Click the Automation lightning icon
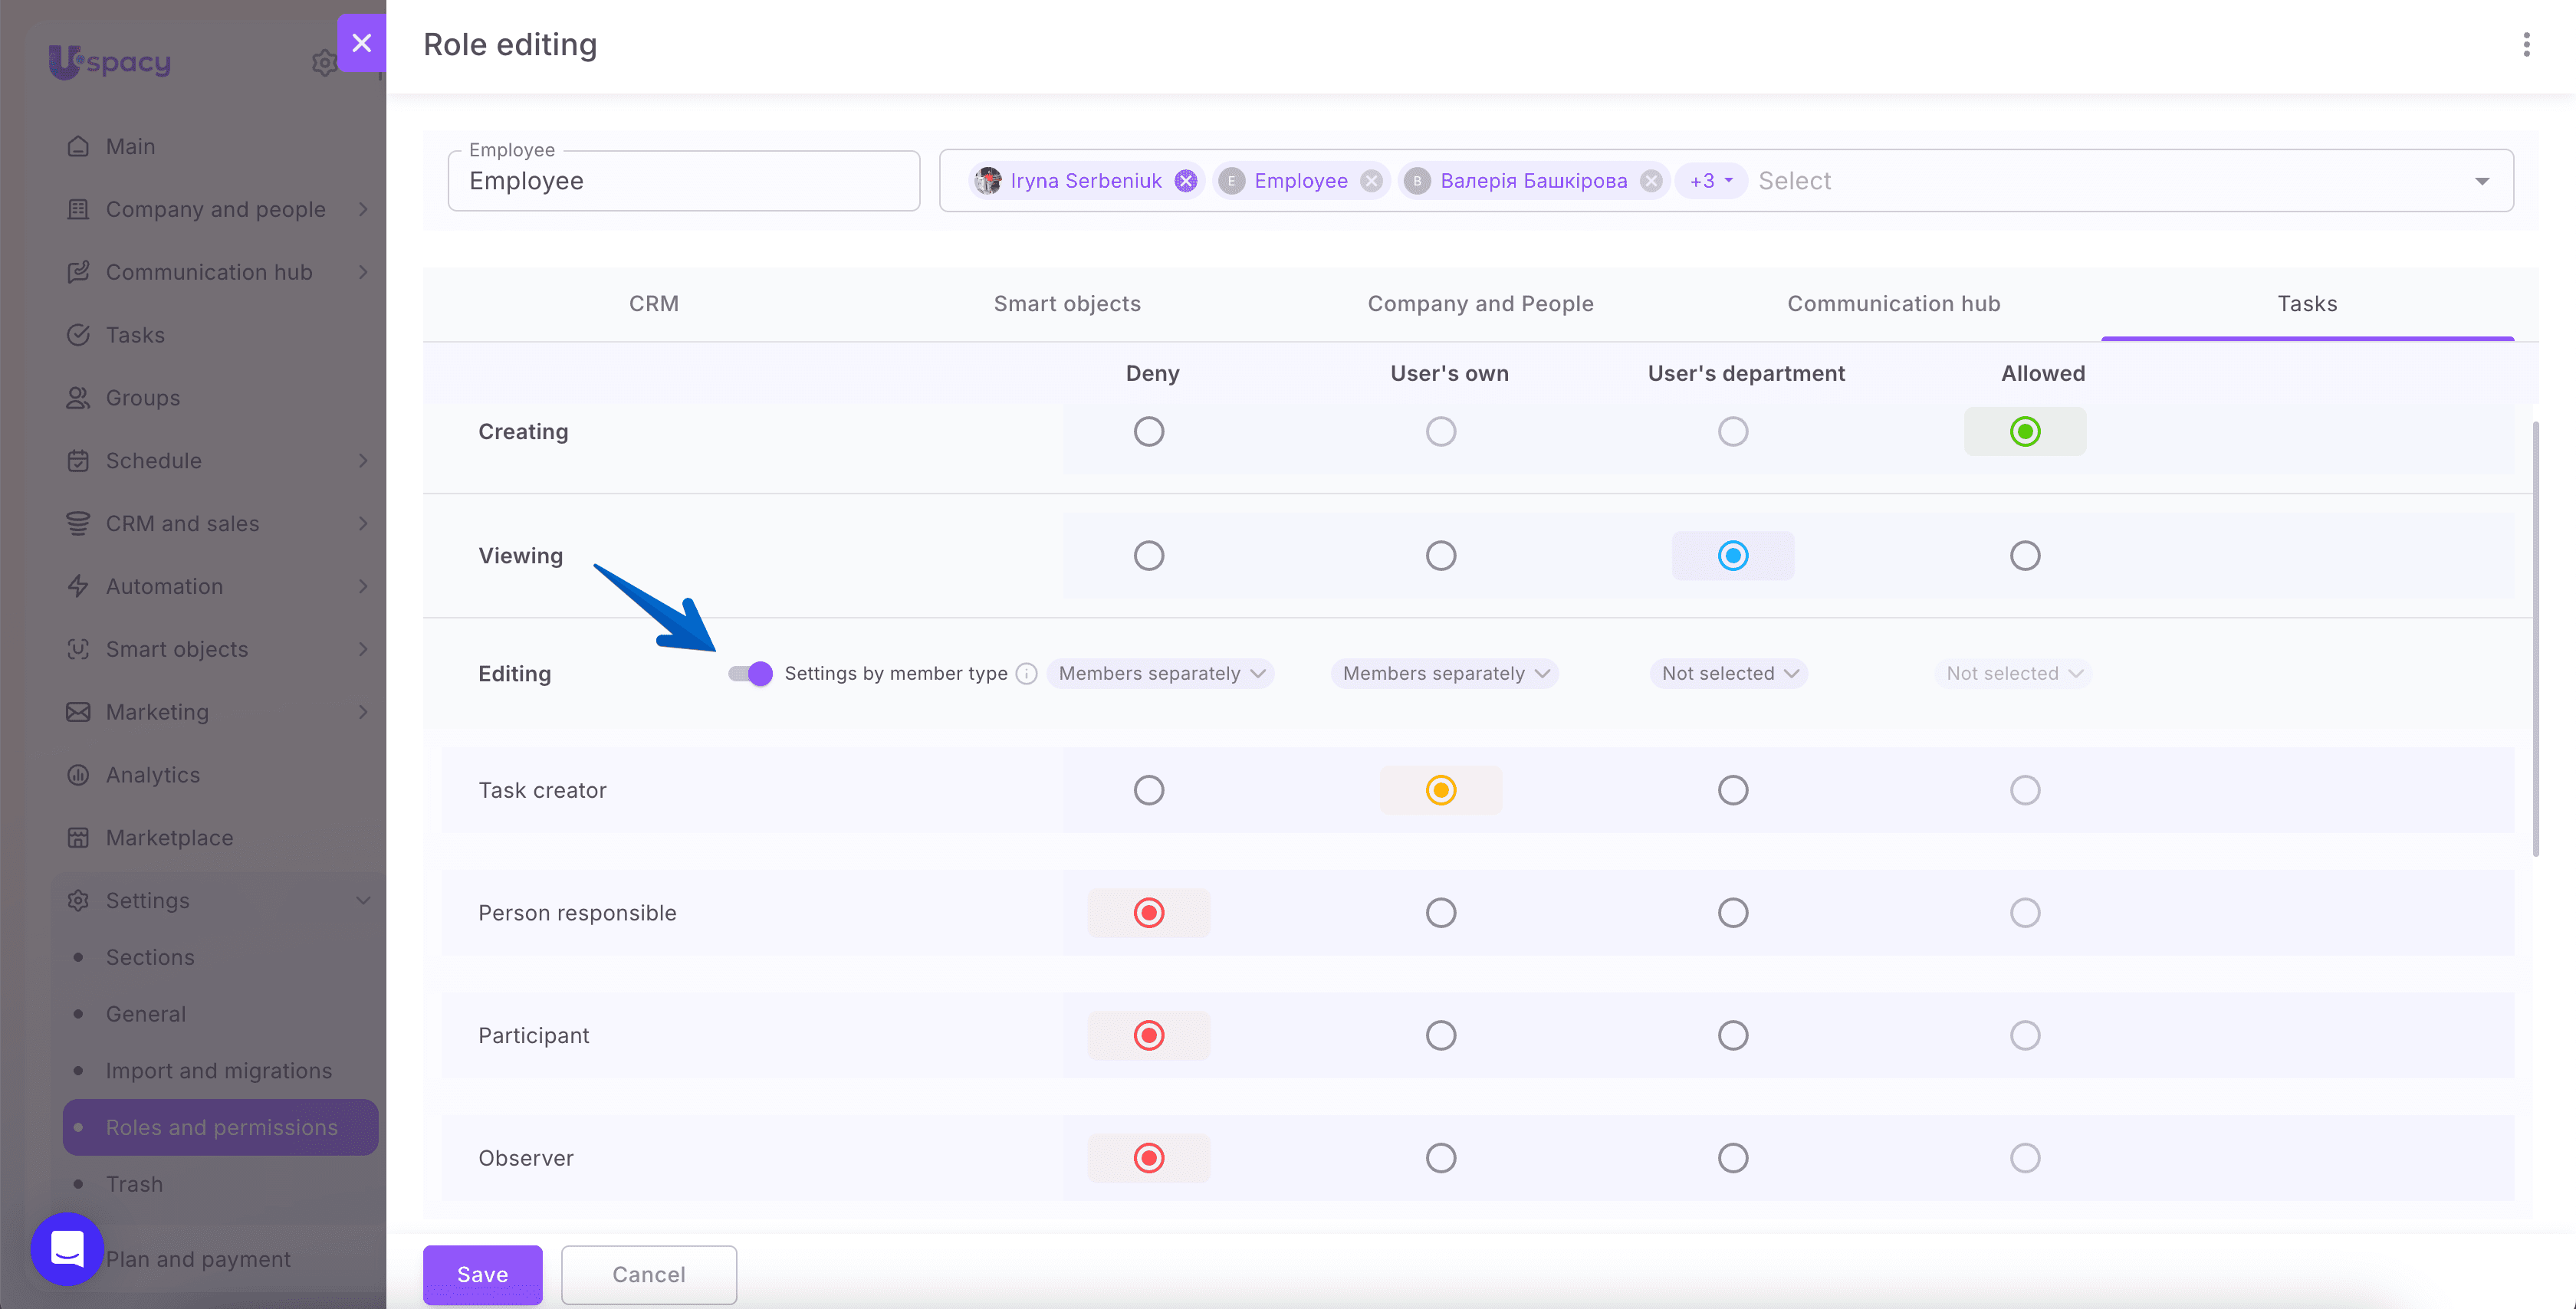2576x1309 pixels. pyautogui.click(x=78, y=587)
